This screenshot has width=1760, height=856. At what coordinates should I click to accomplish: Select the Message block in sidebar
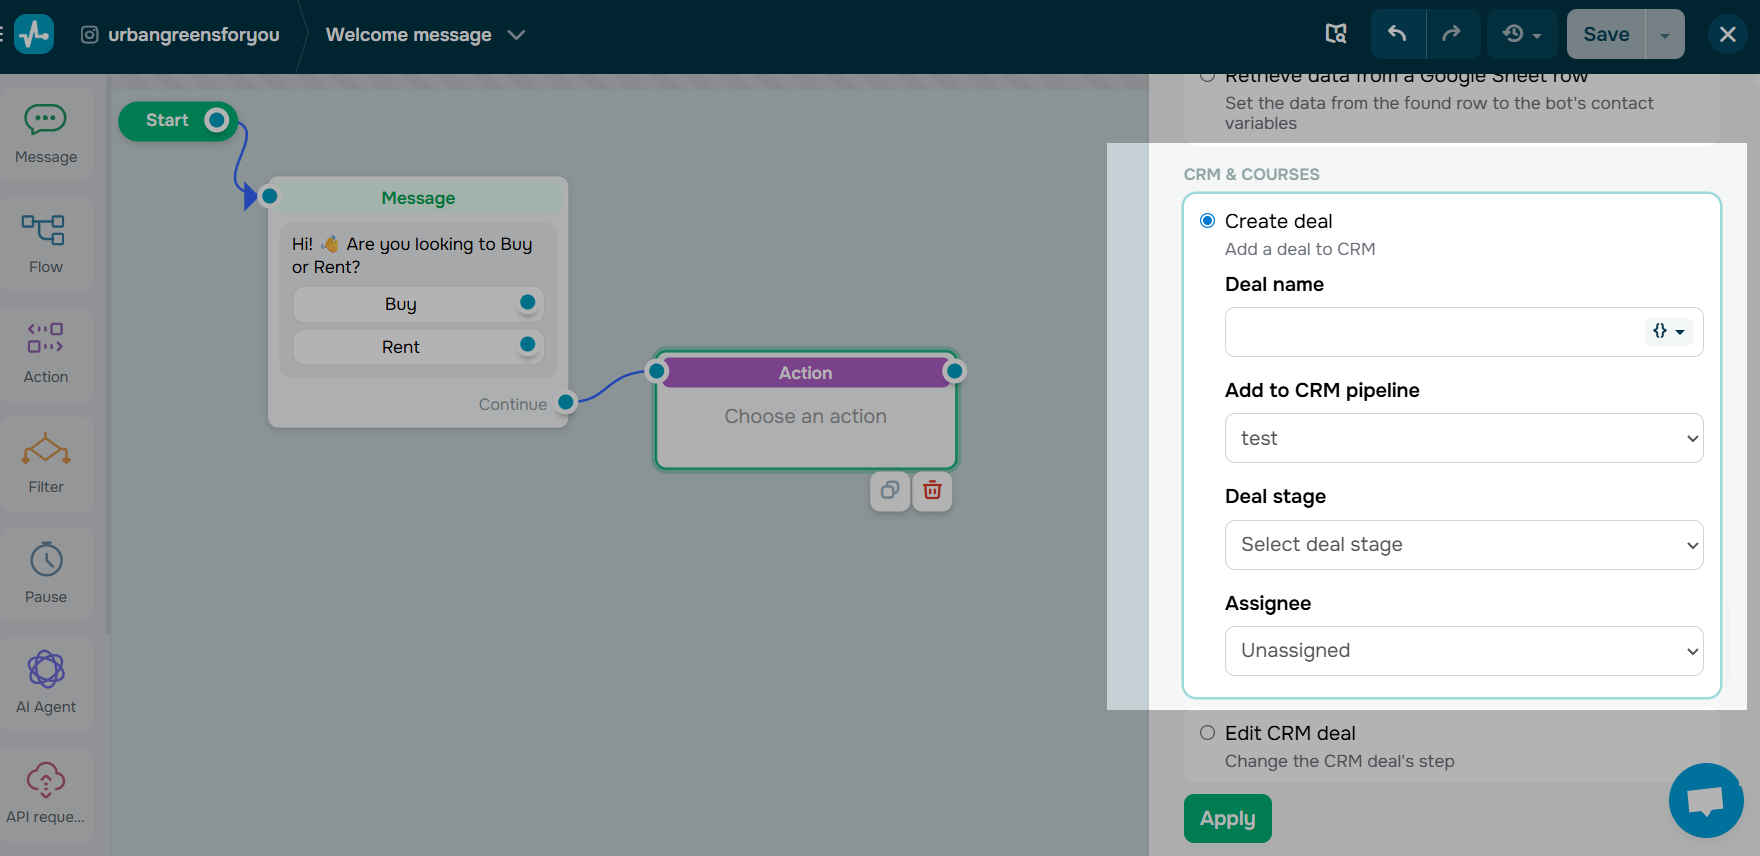point(46,134)
